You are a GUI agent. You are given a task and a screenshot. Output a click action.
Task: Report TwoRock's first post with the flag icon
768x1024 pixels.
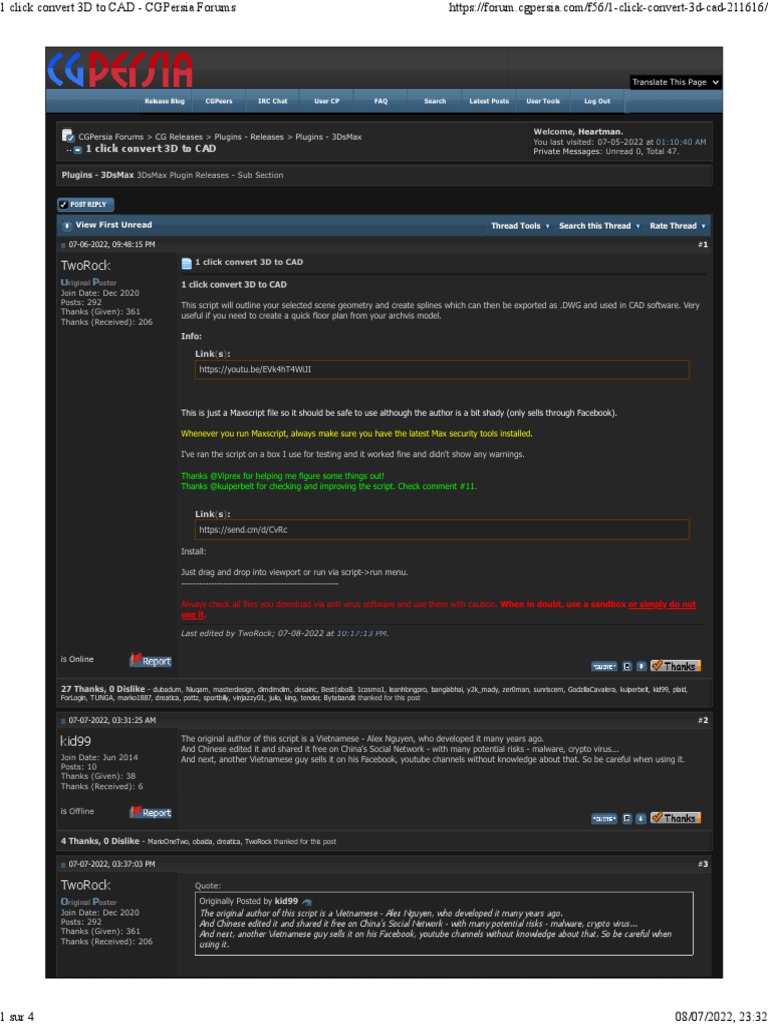(x=150, y=660)
